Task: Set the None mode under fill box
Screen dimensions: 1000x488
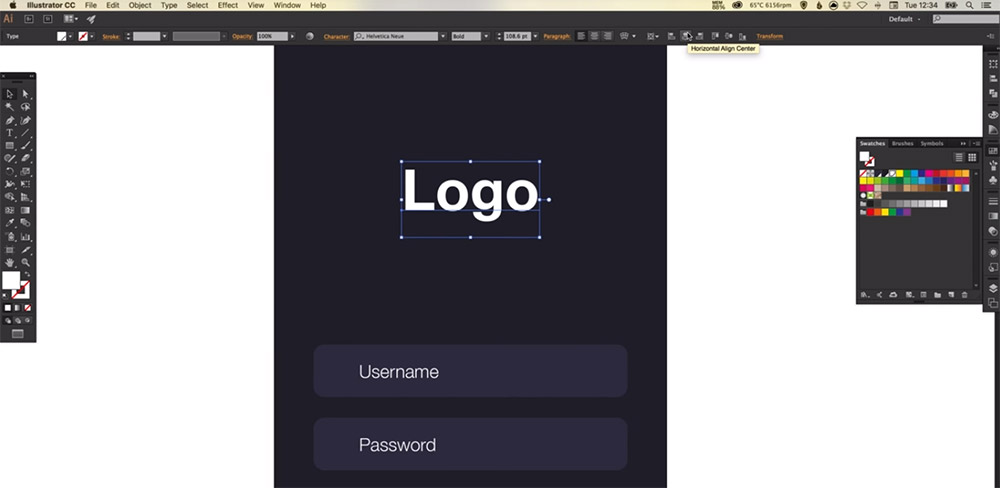Action: coord(27,307)
